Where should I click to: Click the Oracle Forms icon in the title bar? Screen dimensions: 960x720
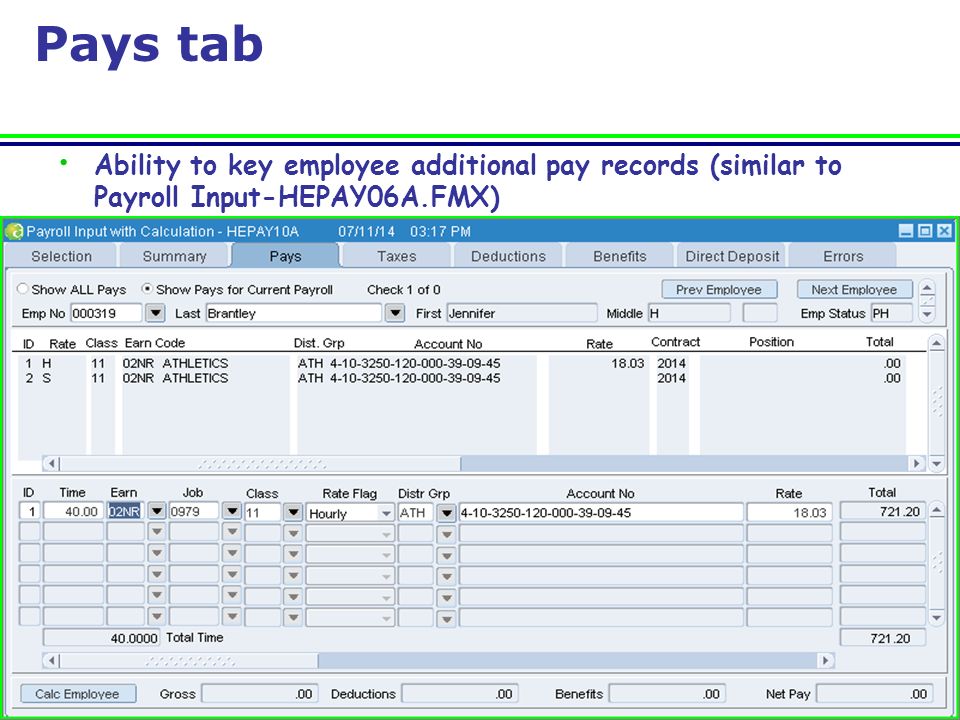13,231
